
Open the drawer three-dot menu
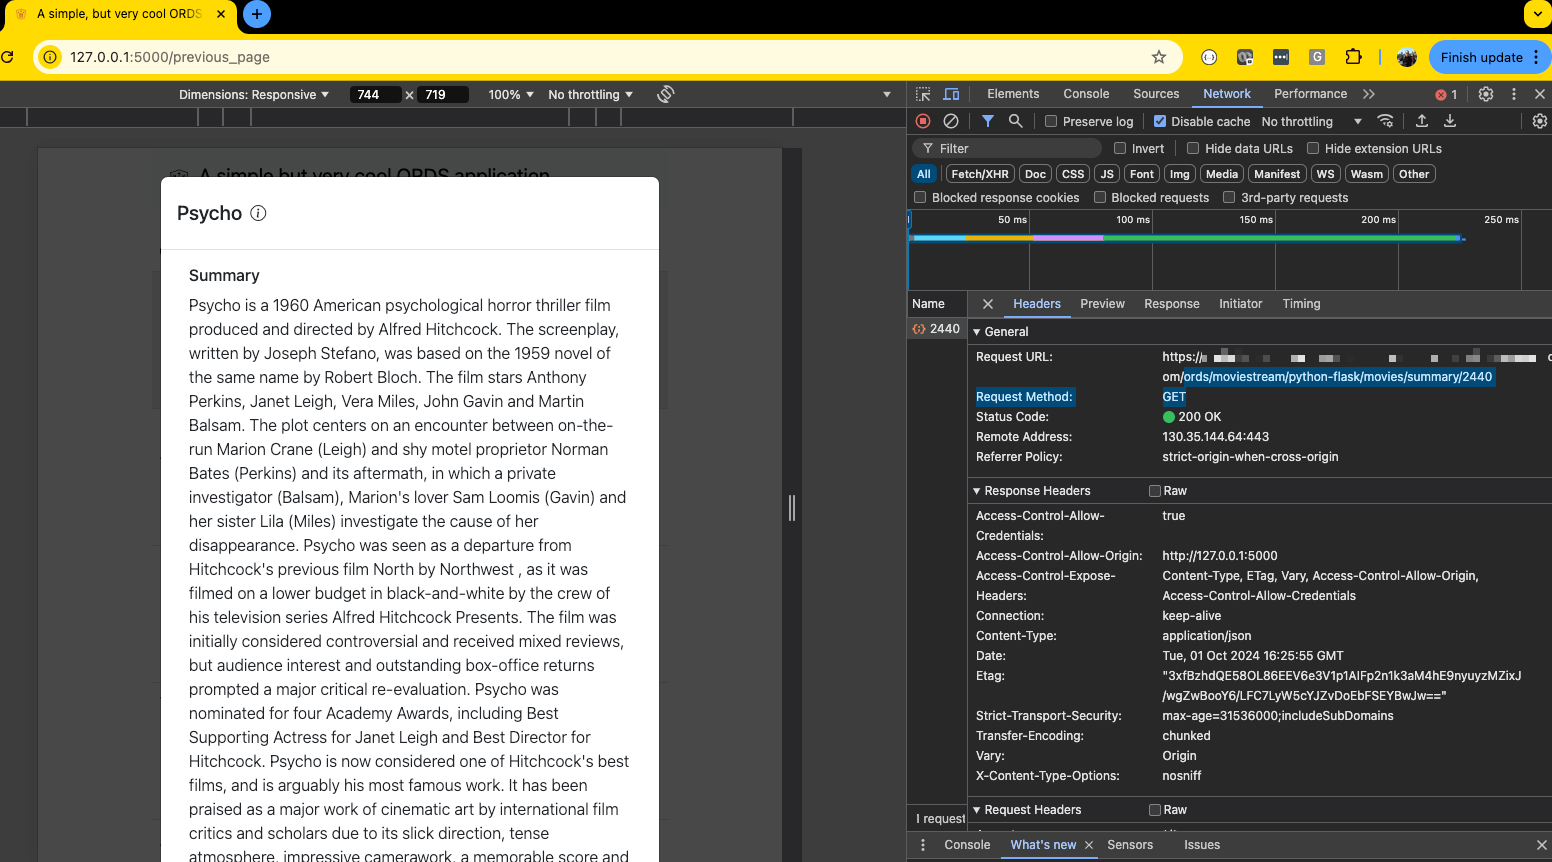pyautogui.click(x=923, y=845)
